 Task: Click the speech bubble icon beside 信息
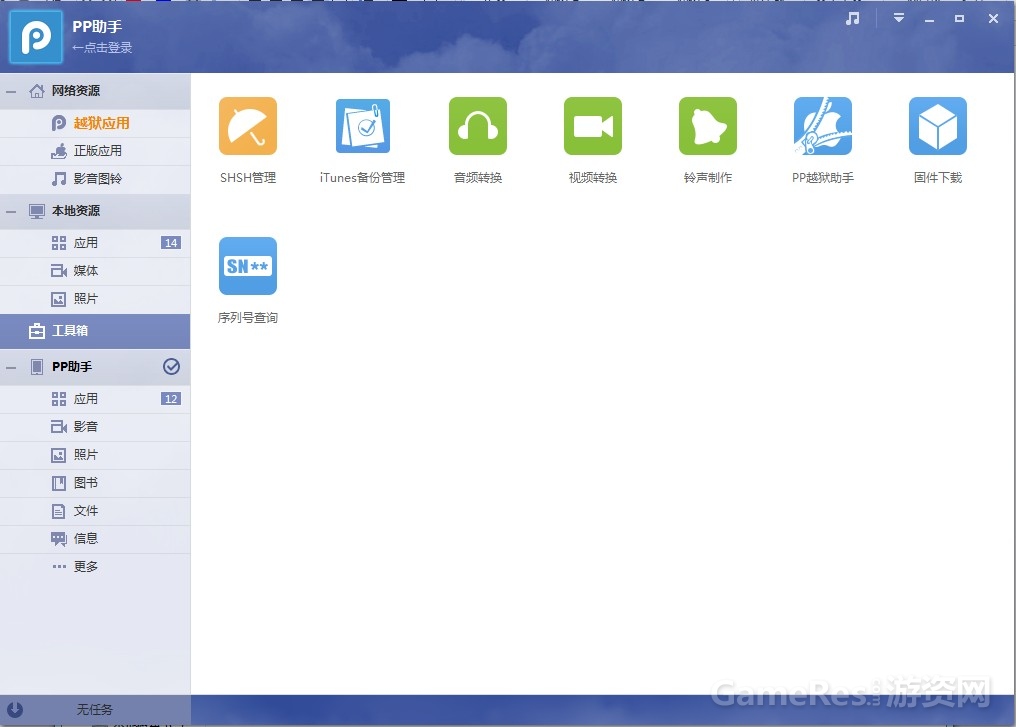(58, 538)
